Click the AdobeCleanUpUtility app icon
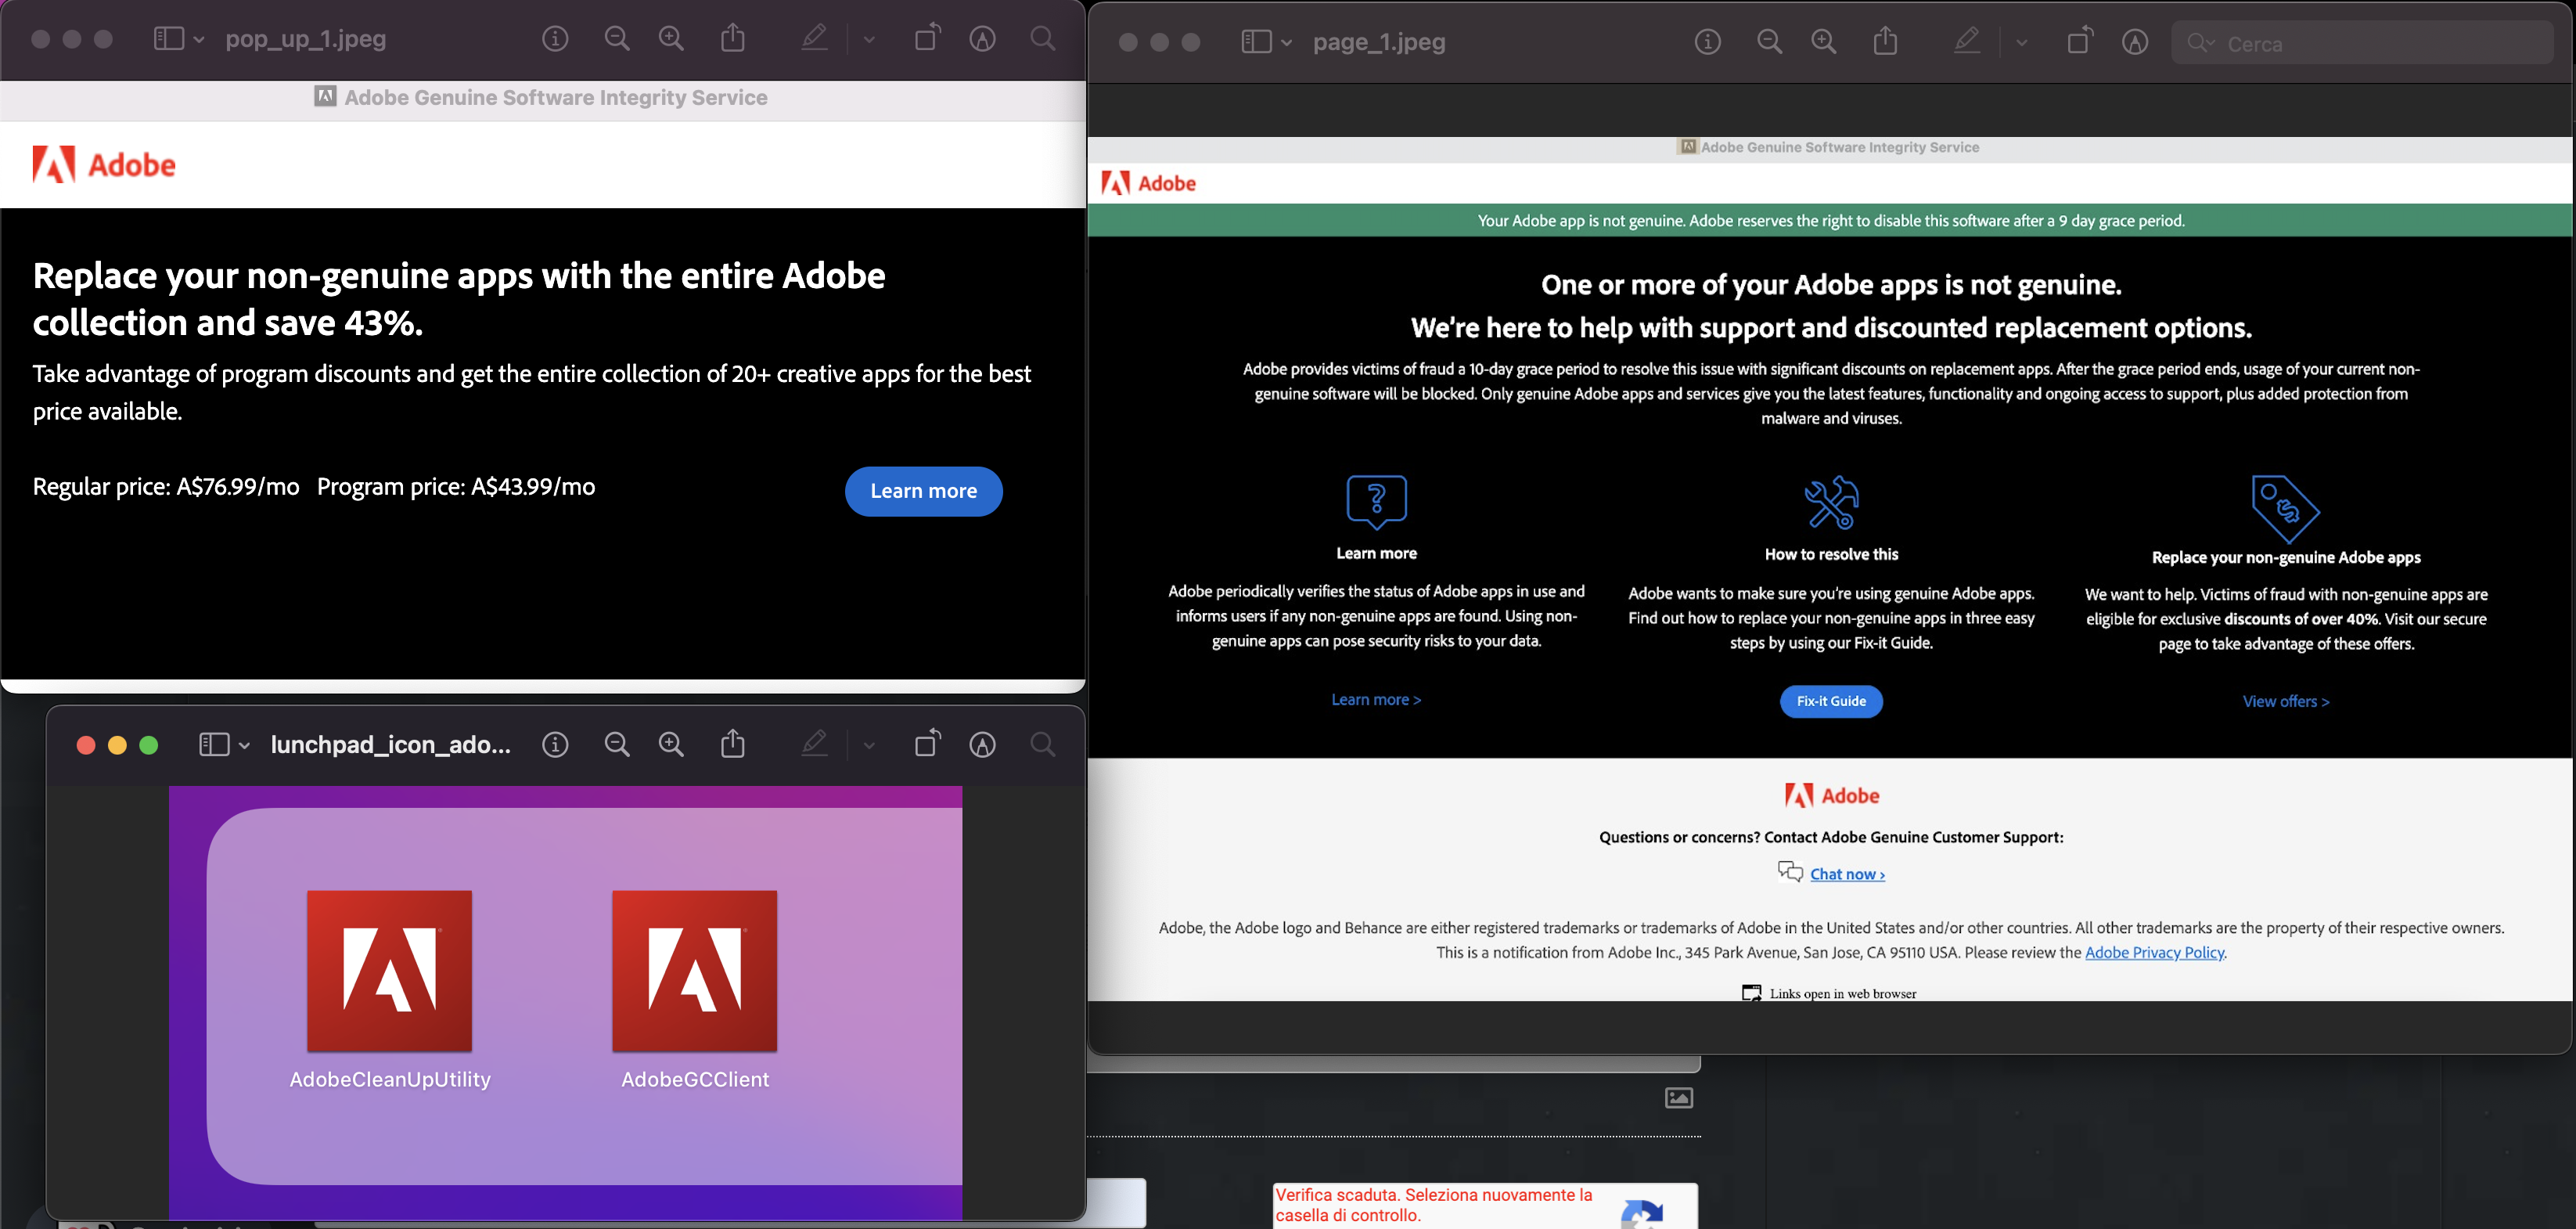This screenshot has height=1229, width=2576. 389,971
